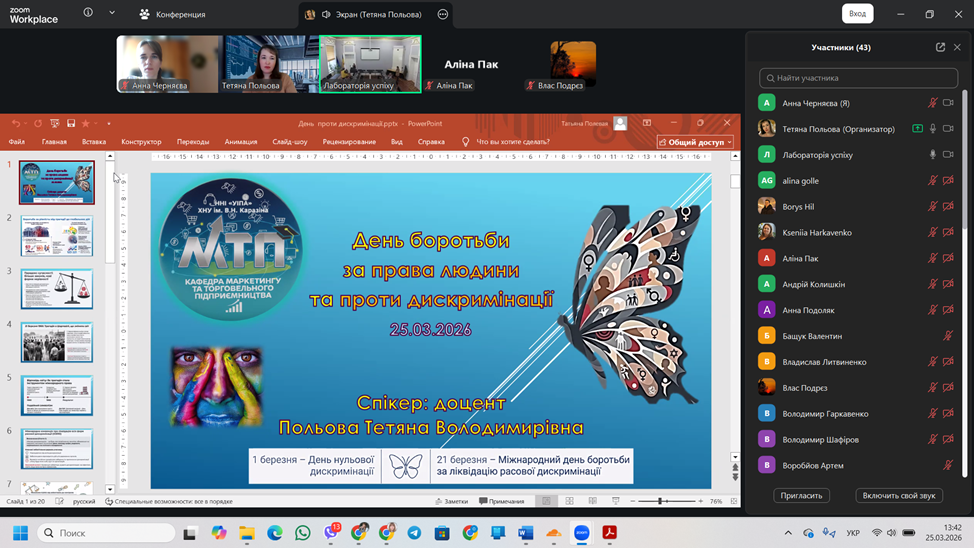Open Adobe Acrobat from taskbar

[609, 533]
